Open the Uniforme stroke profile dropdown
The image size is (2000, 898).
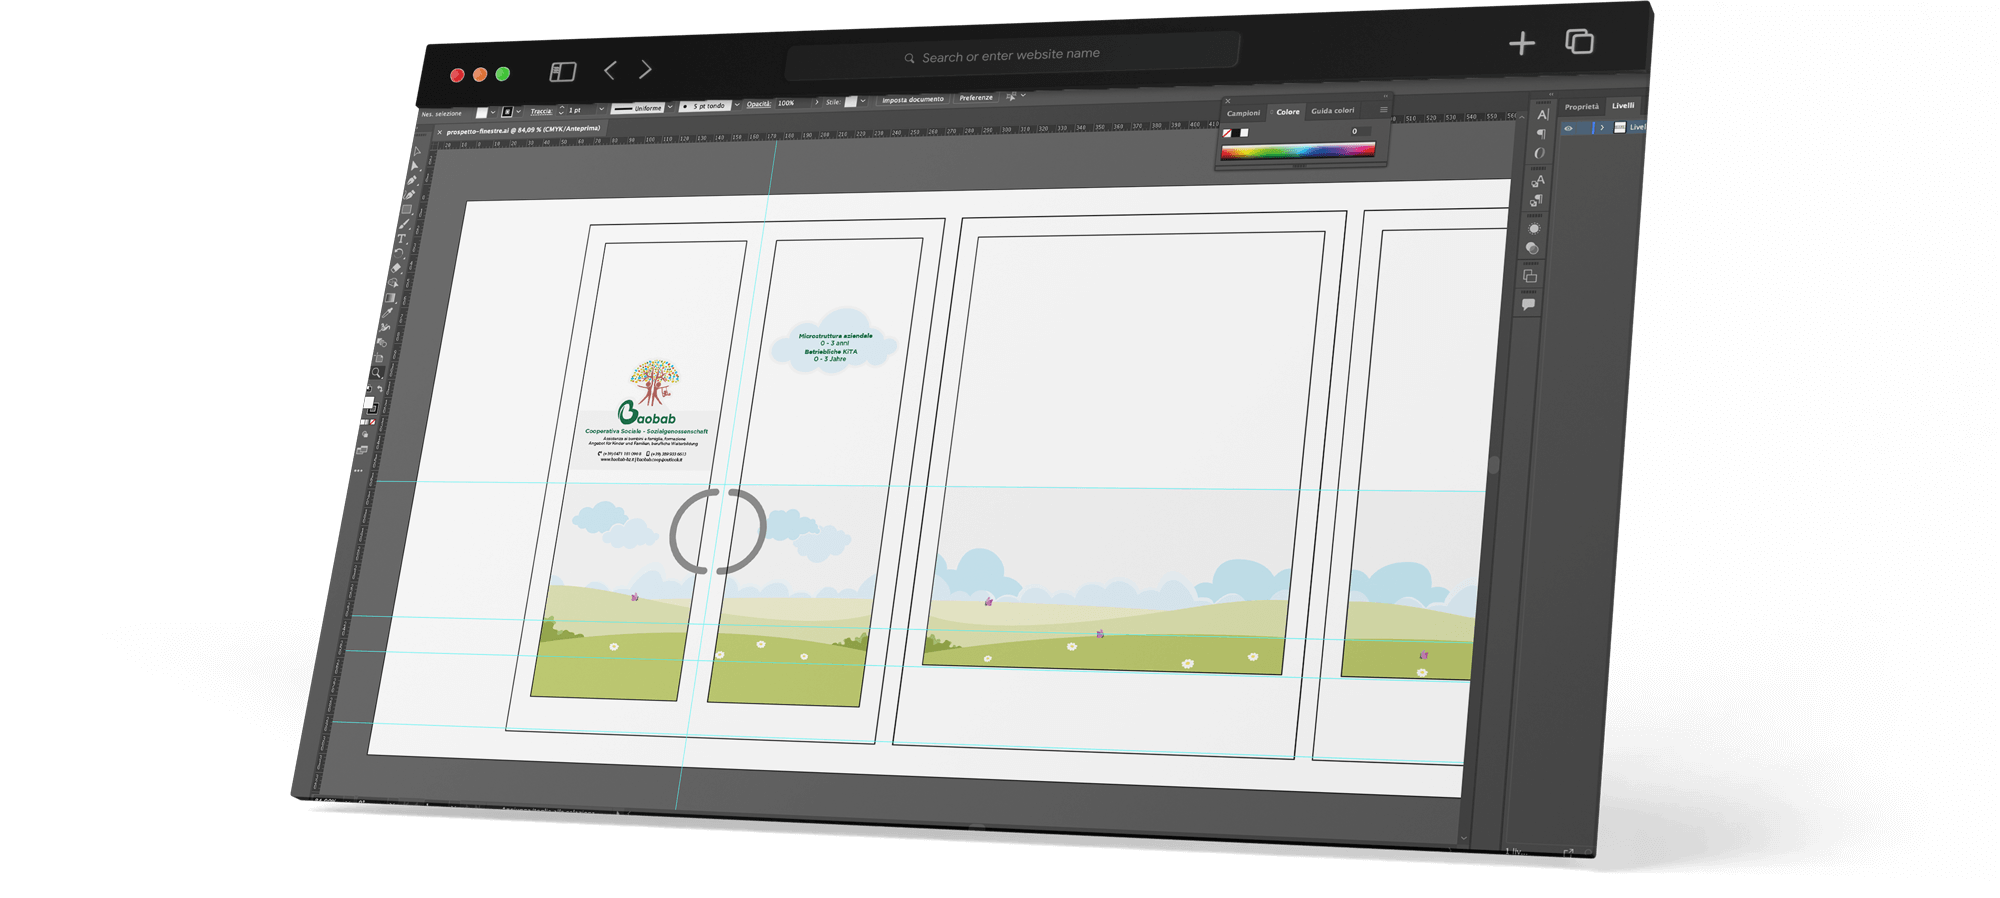(x=670, y=107)
